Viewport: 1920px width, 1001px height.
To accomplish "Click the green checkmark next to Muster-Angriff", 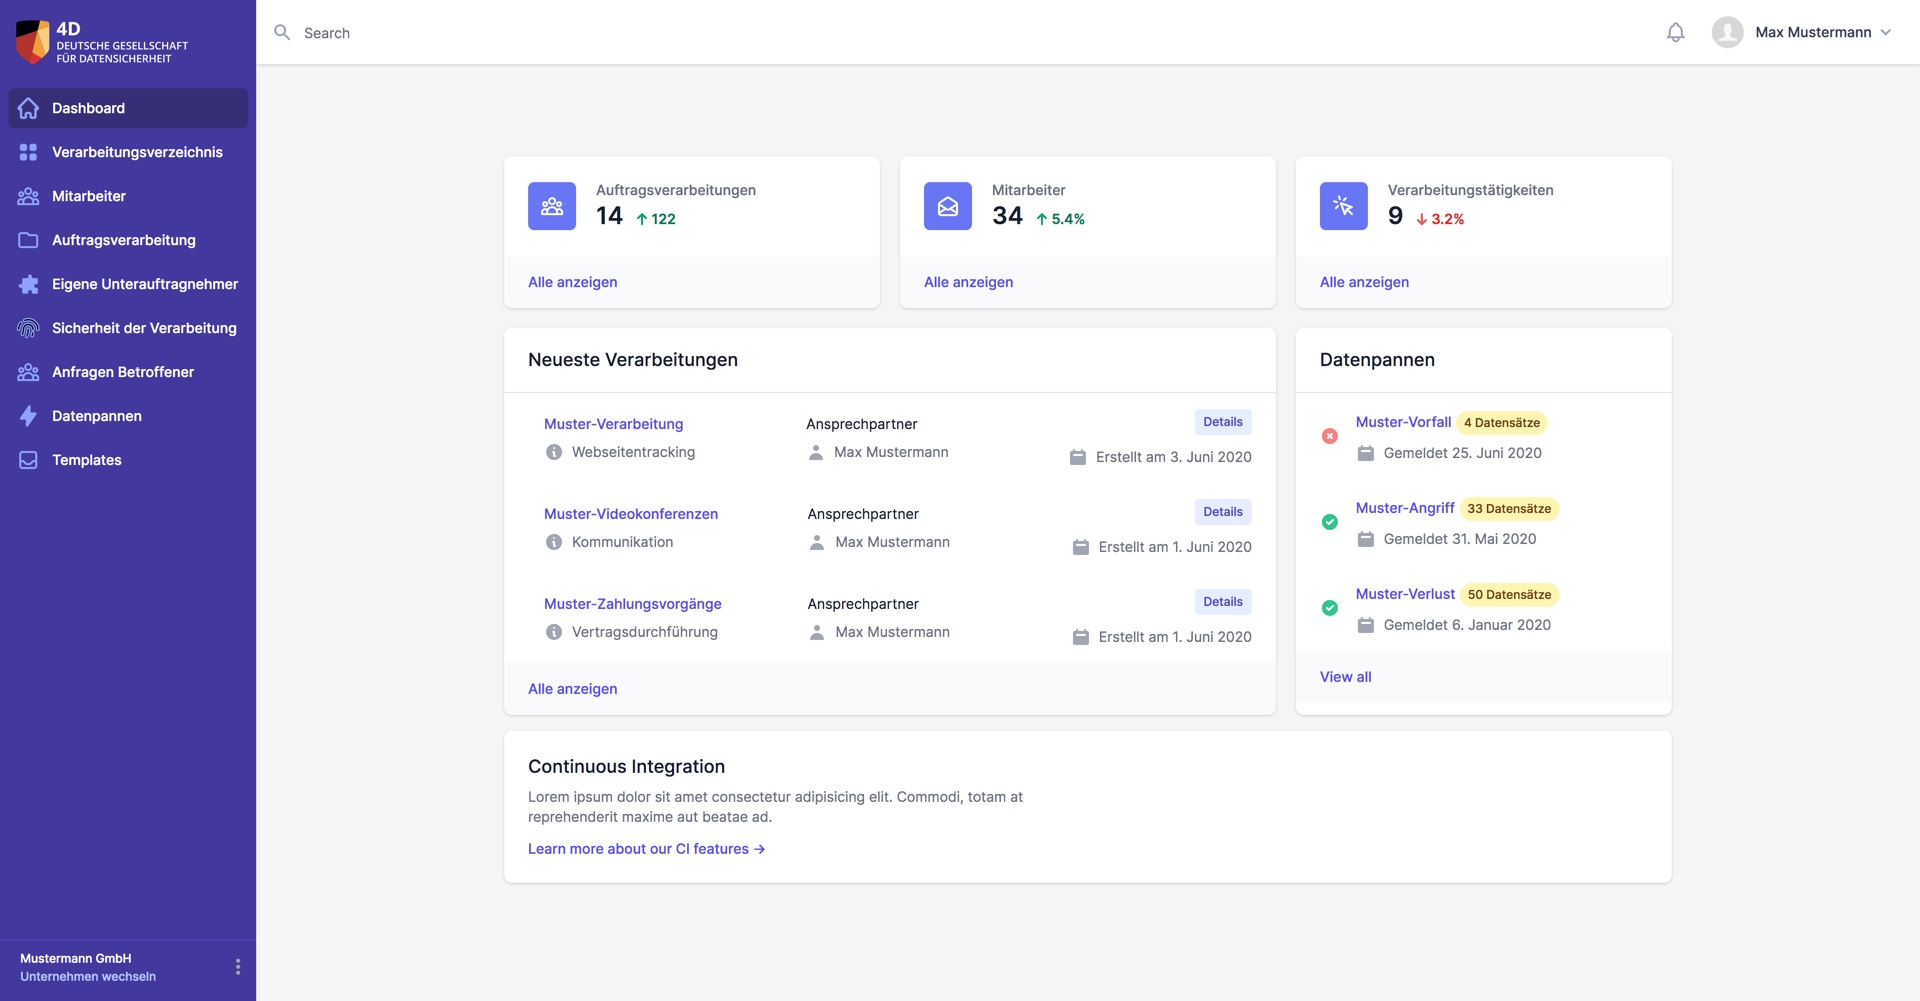I will 1329,522.
